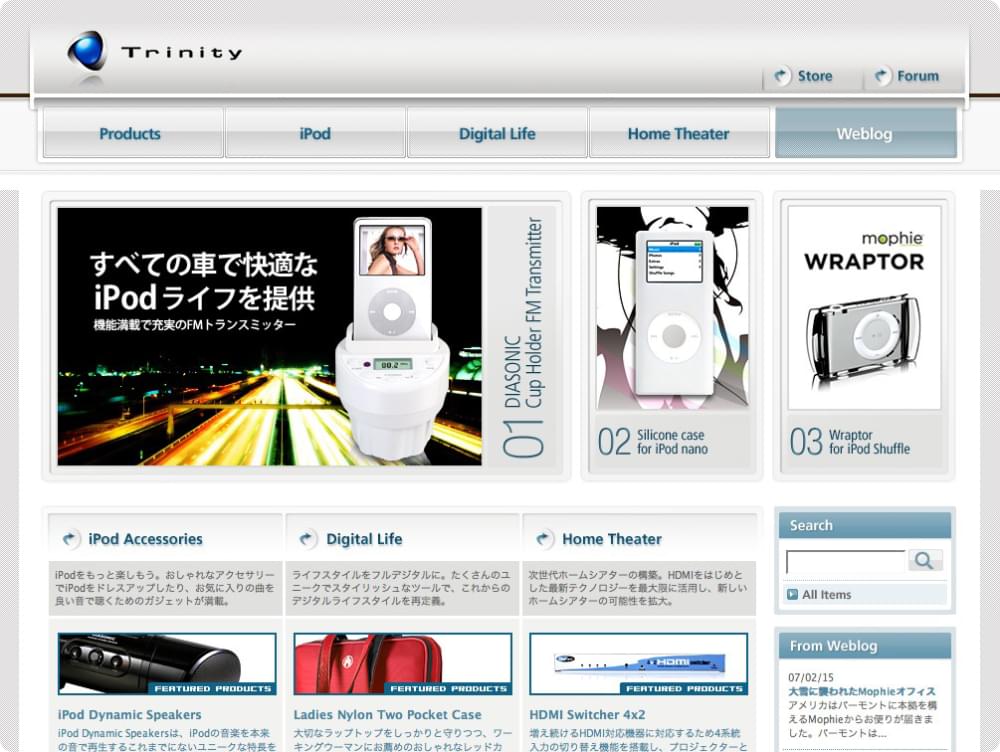Viewport: 1000px width, 752px height.
Task: Select the Digital Life navigation tab
Action: (497, 134)
